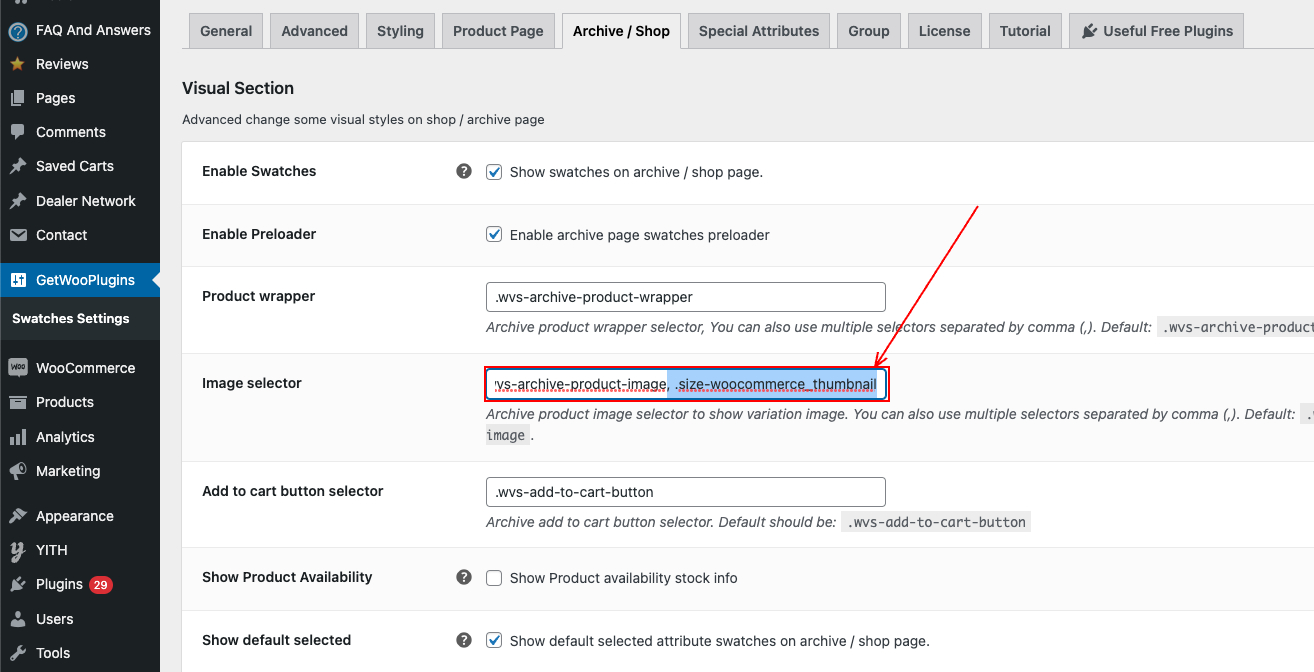The height and width of the screenshot is (672, 1314).
Task: Click help icon beside Show default selected
Action: point(464,640)
